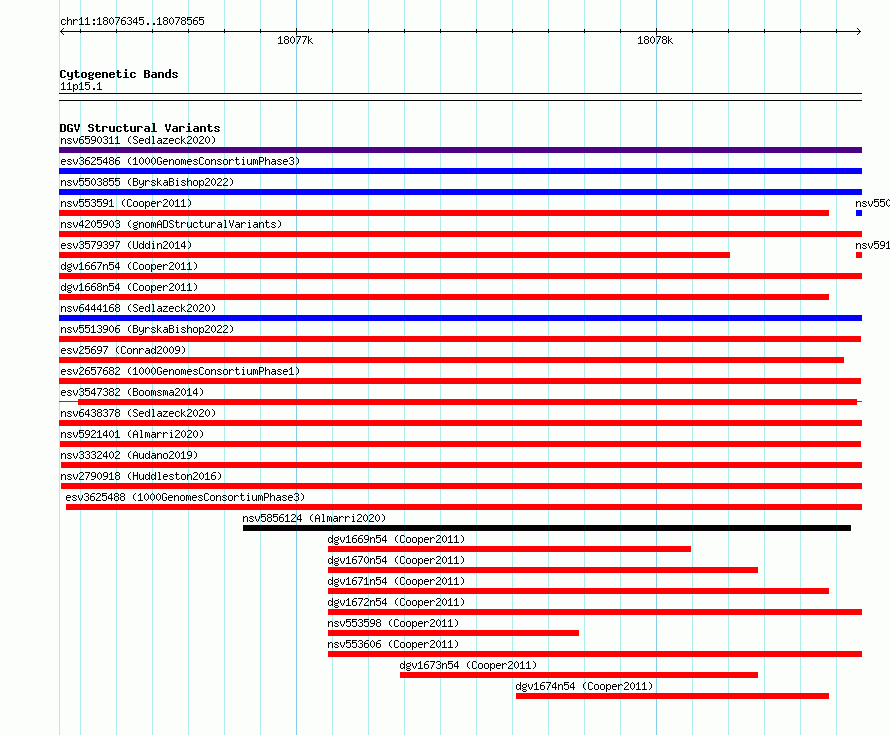The height and width of the screenshot is (735, 890).
Task: Click the 18078k ruler marker
Action: tap(655, 40)
